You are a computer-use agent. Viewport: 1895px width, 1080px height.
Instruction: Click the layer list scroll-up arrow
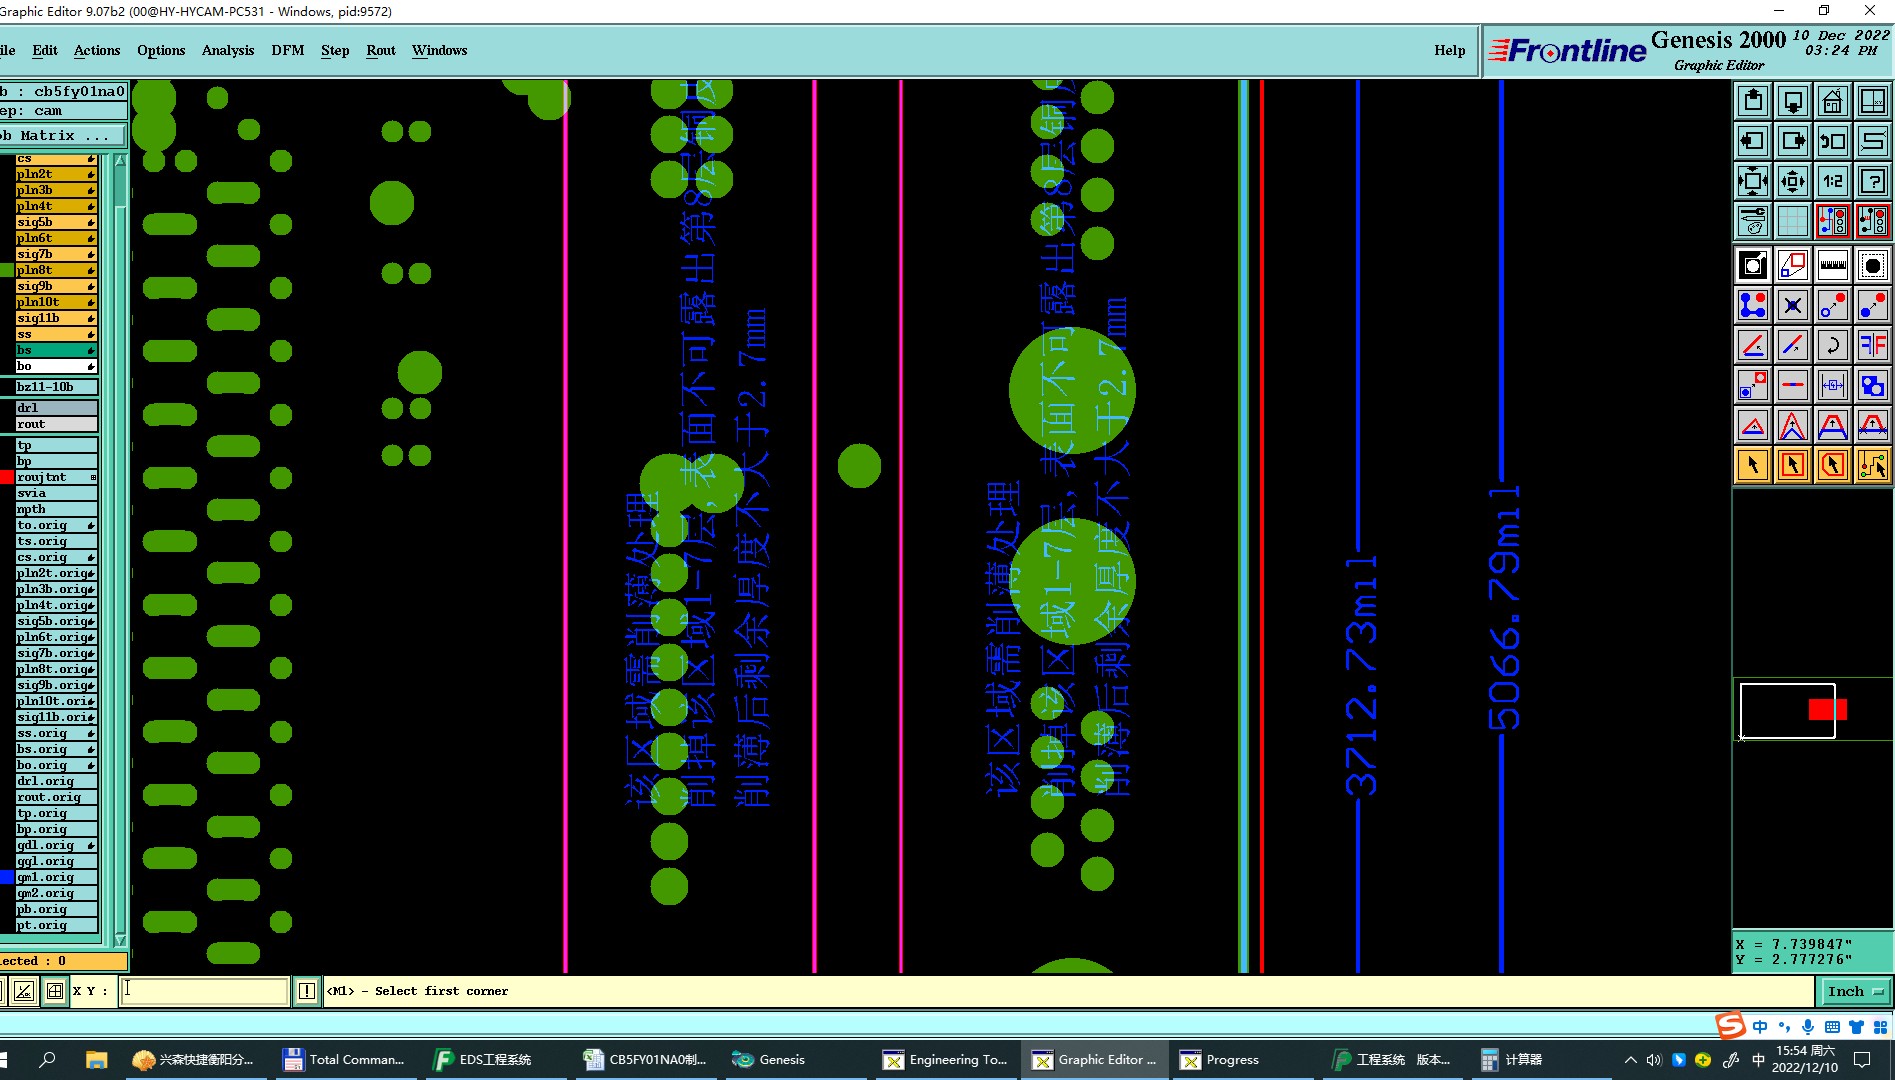pos(120,161)
